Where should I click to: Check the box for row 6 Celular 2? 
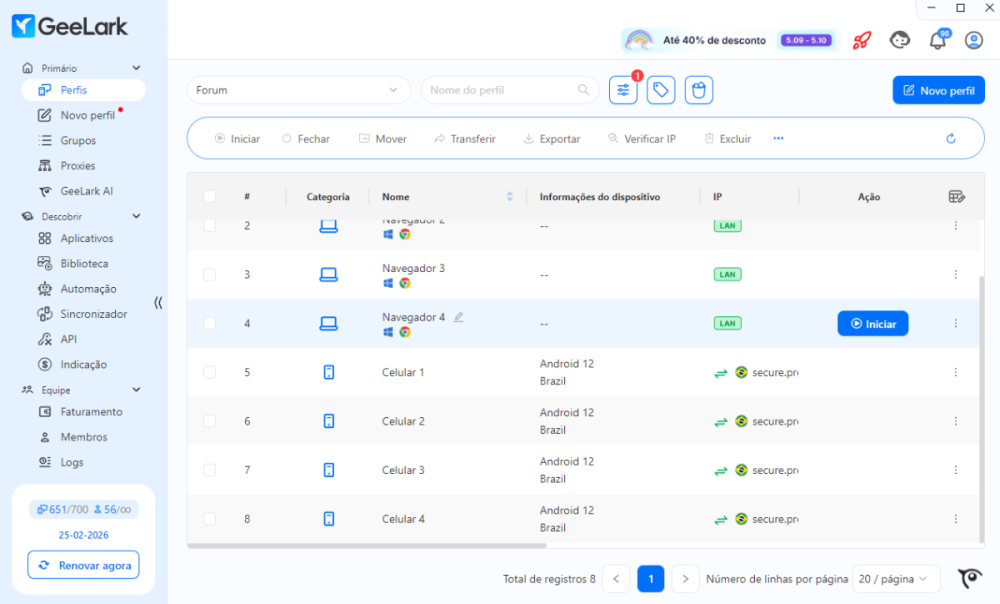[x=209, y=421]
